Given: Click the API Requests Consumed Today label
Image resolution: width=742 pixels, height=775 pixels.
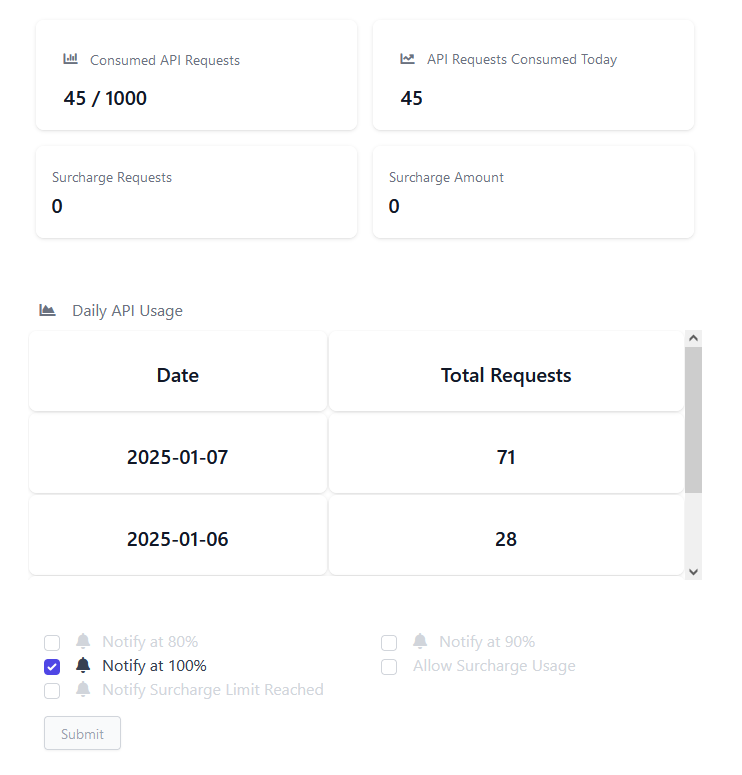Looking at the screenshot, I should [522, 59].
